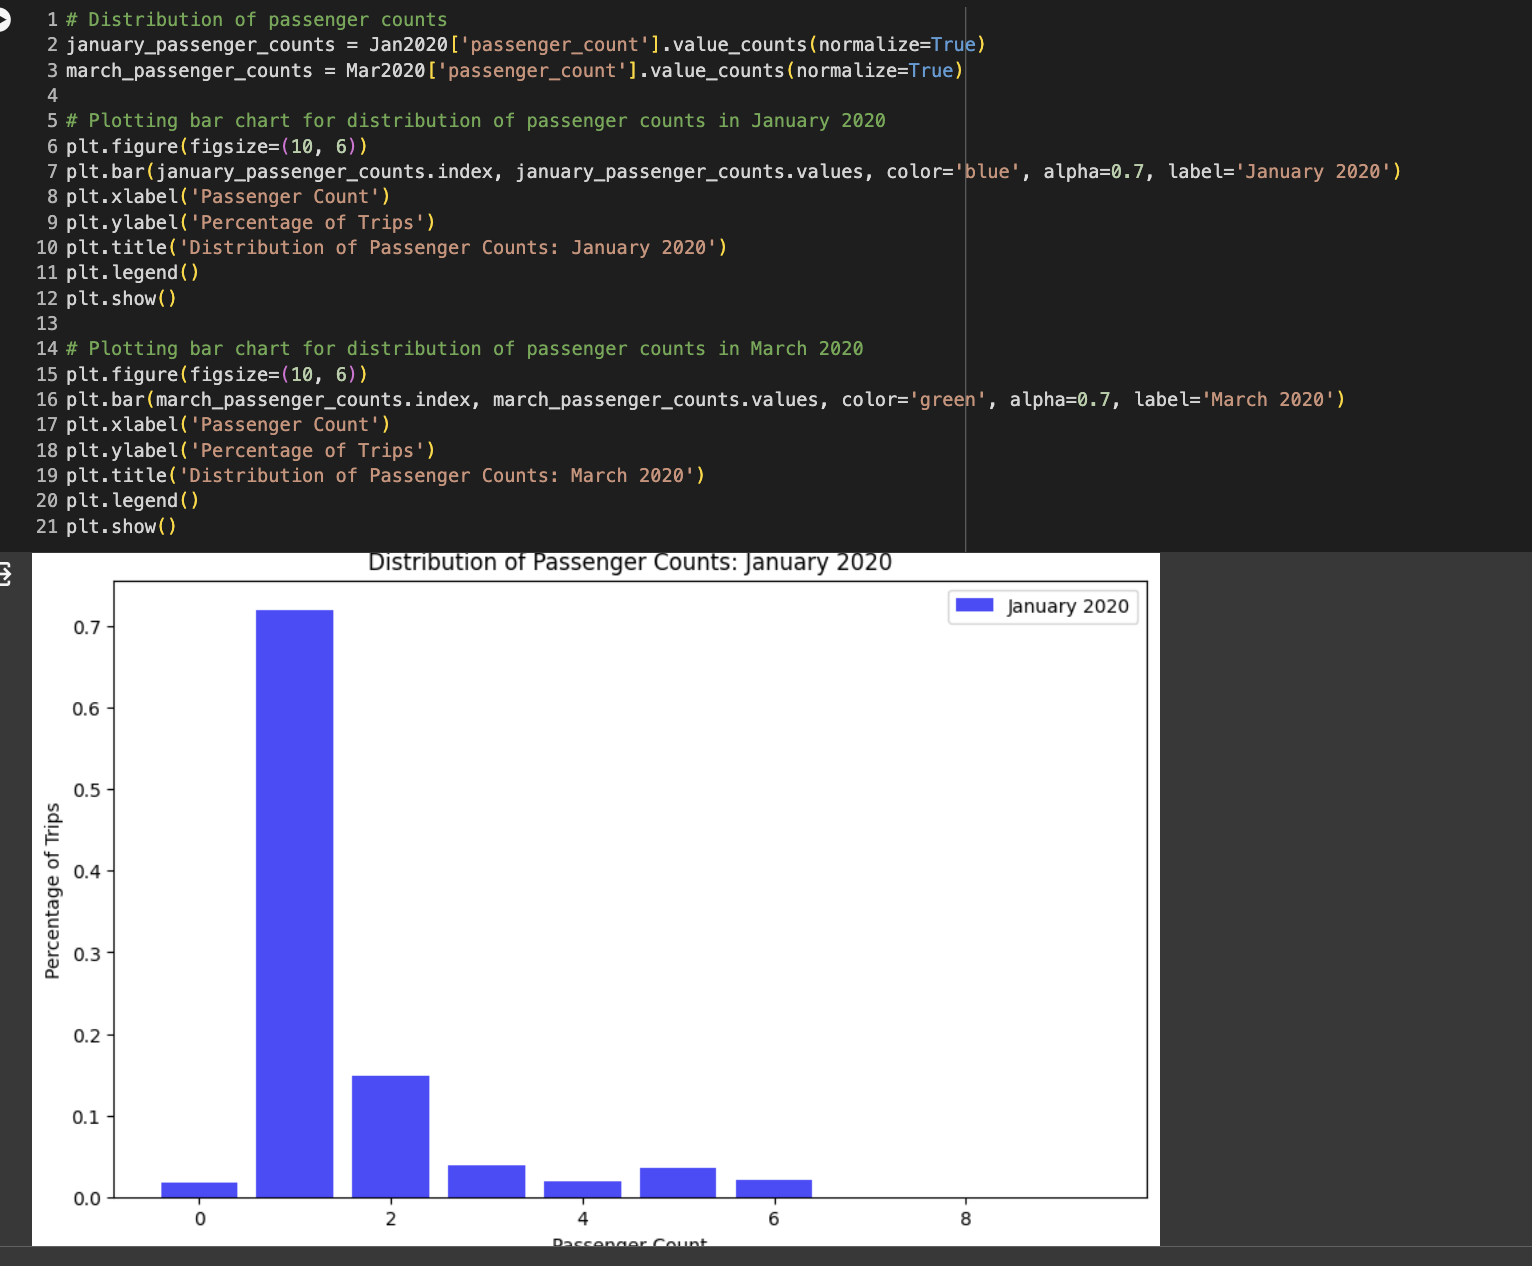Screen dimensions: 1532x1266
Task: Click the bar for passenger count 5
Action: [x=678, y=1182]
